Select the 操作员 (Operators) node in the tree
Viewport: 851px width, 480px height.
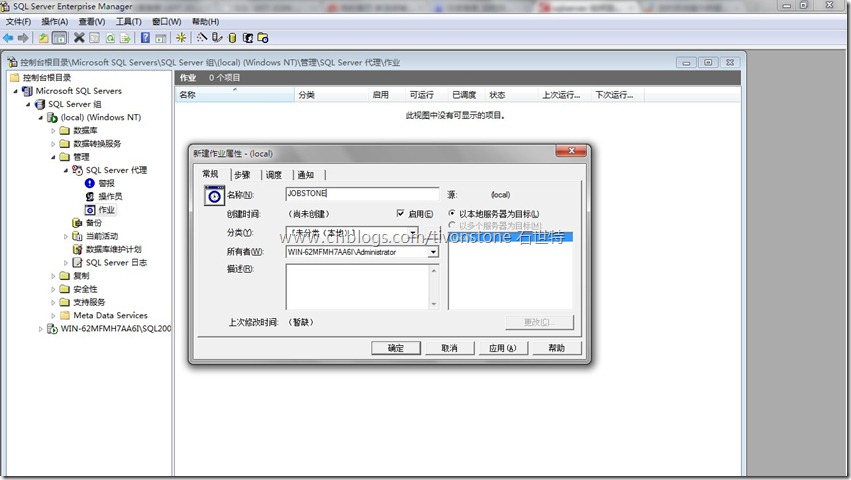click(109, 196)
